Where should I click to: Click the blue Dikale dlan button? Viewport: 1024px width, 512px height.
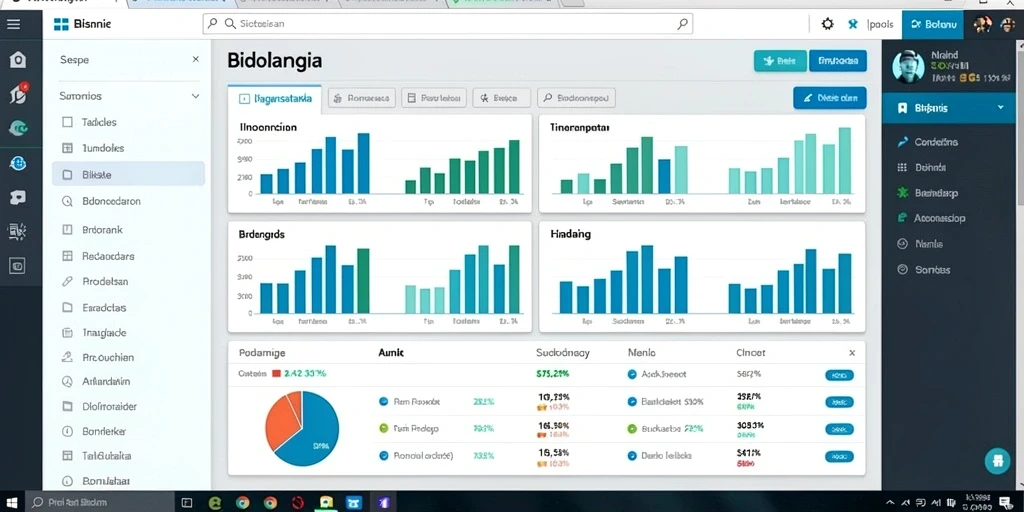(x=829, y=98)
